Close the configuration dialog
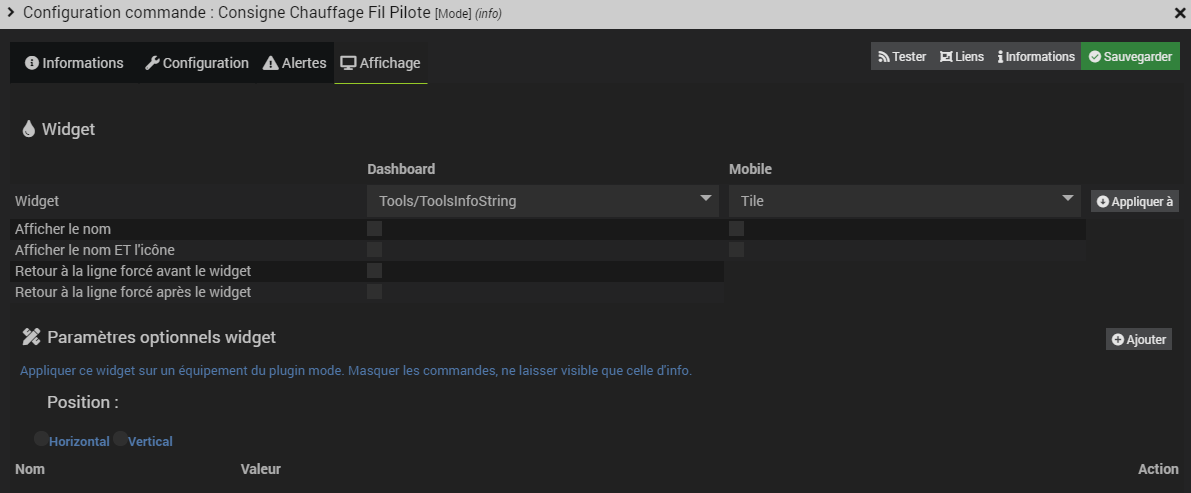Screen dimensions: 1191x493 tap(1179, 13)
